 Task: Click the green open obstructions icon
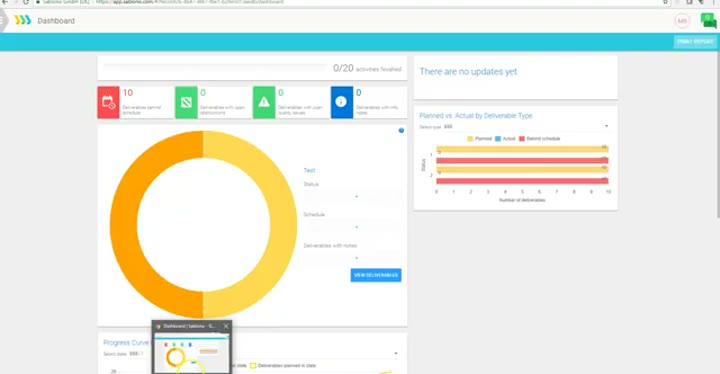pos(186,102)
